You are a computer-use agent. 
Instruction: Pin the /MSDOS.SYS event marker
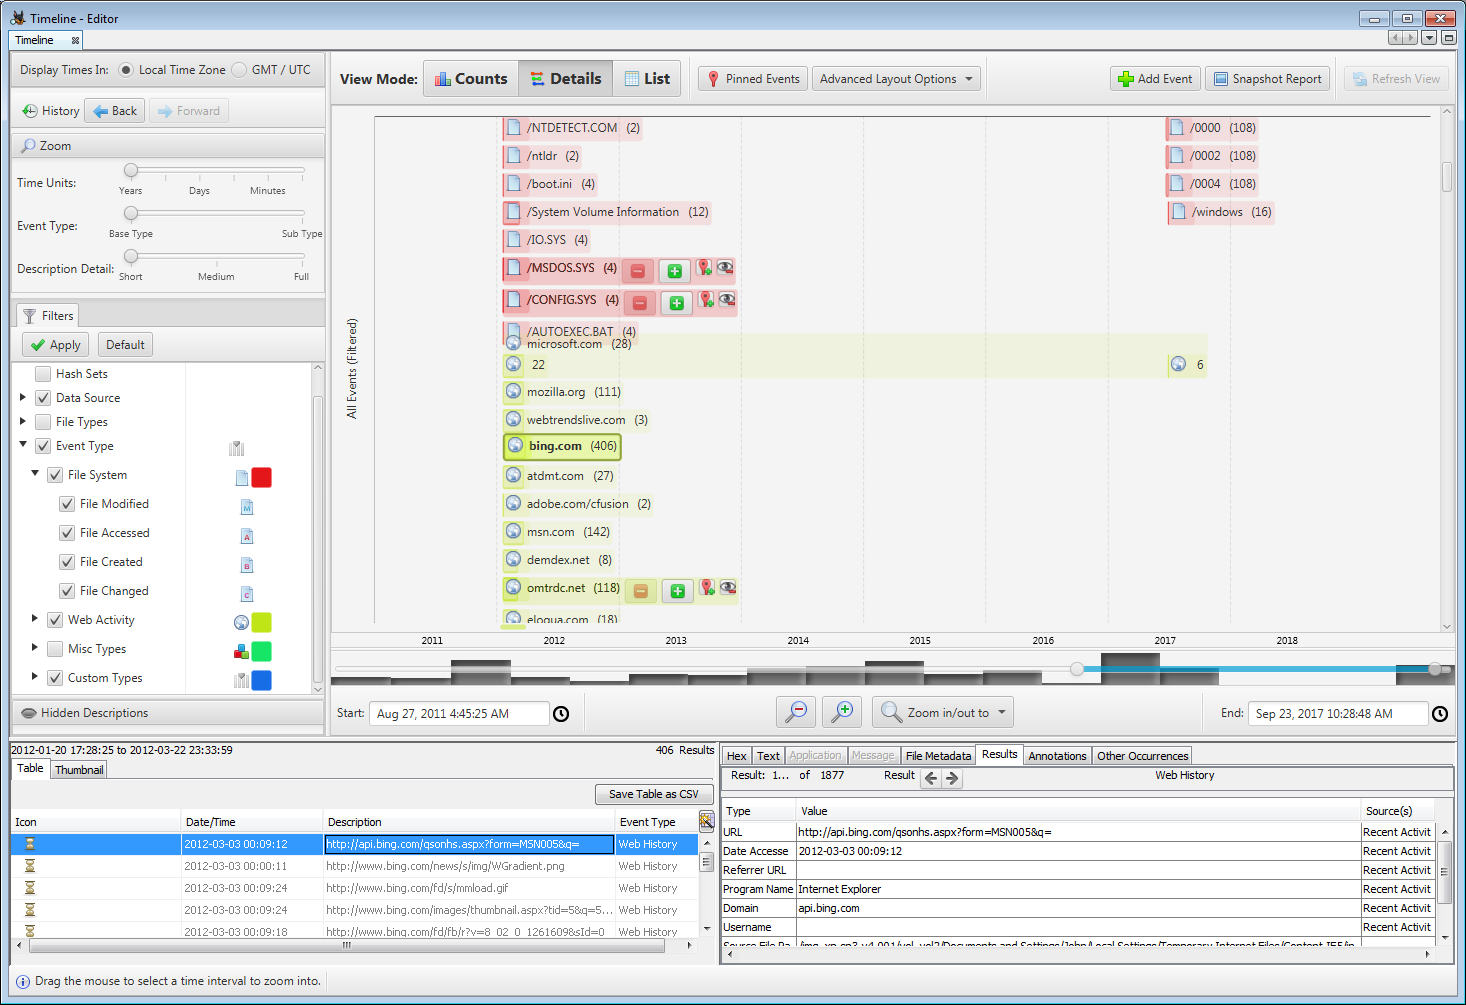[707, 270]
